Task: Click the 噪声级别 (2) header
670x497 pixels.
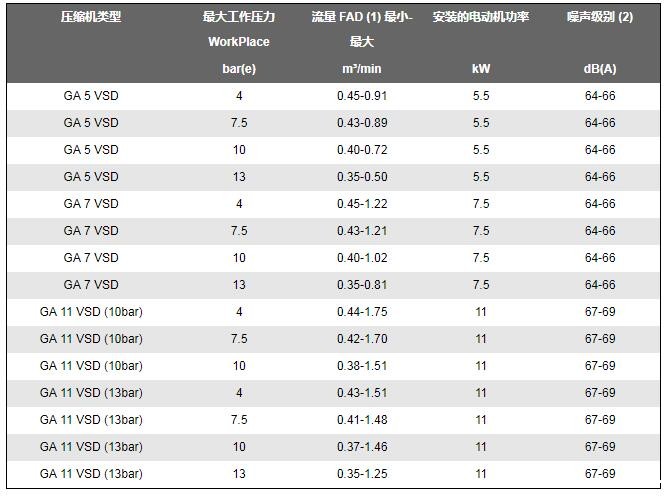Action: 600,17
